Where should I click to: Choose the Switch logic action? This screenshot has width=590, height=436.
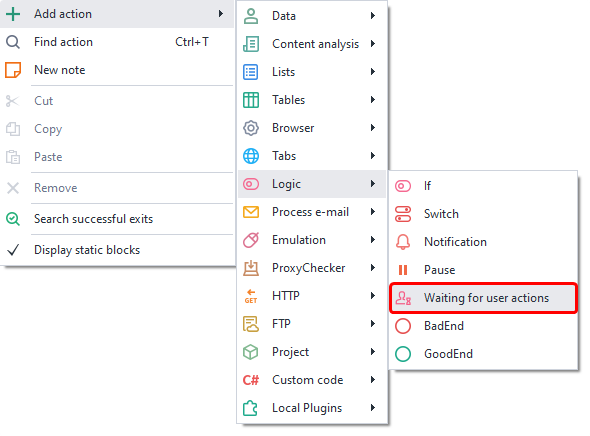484,214
